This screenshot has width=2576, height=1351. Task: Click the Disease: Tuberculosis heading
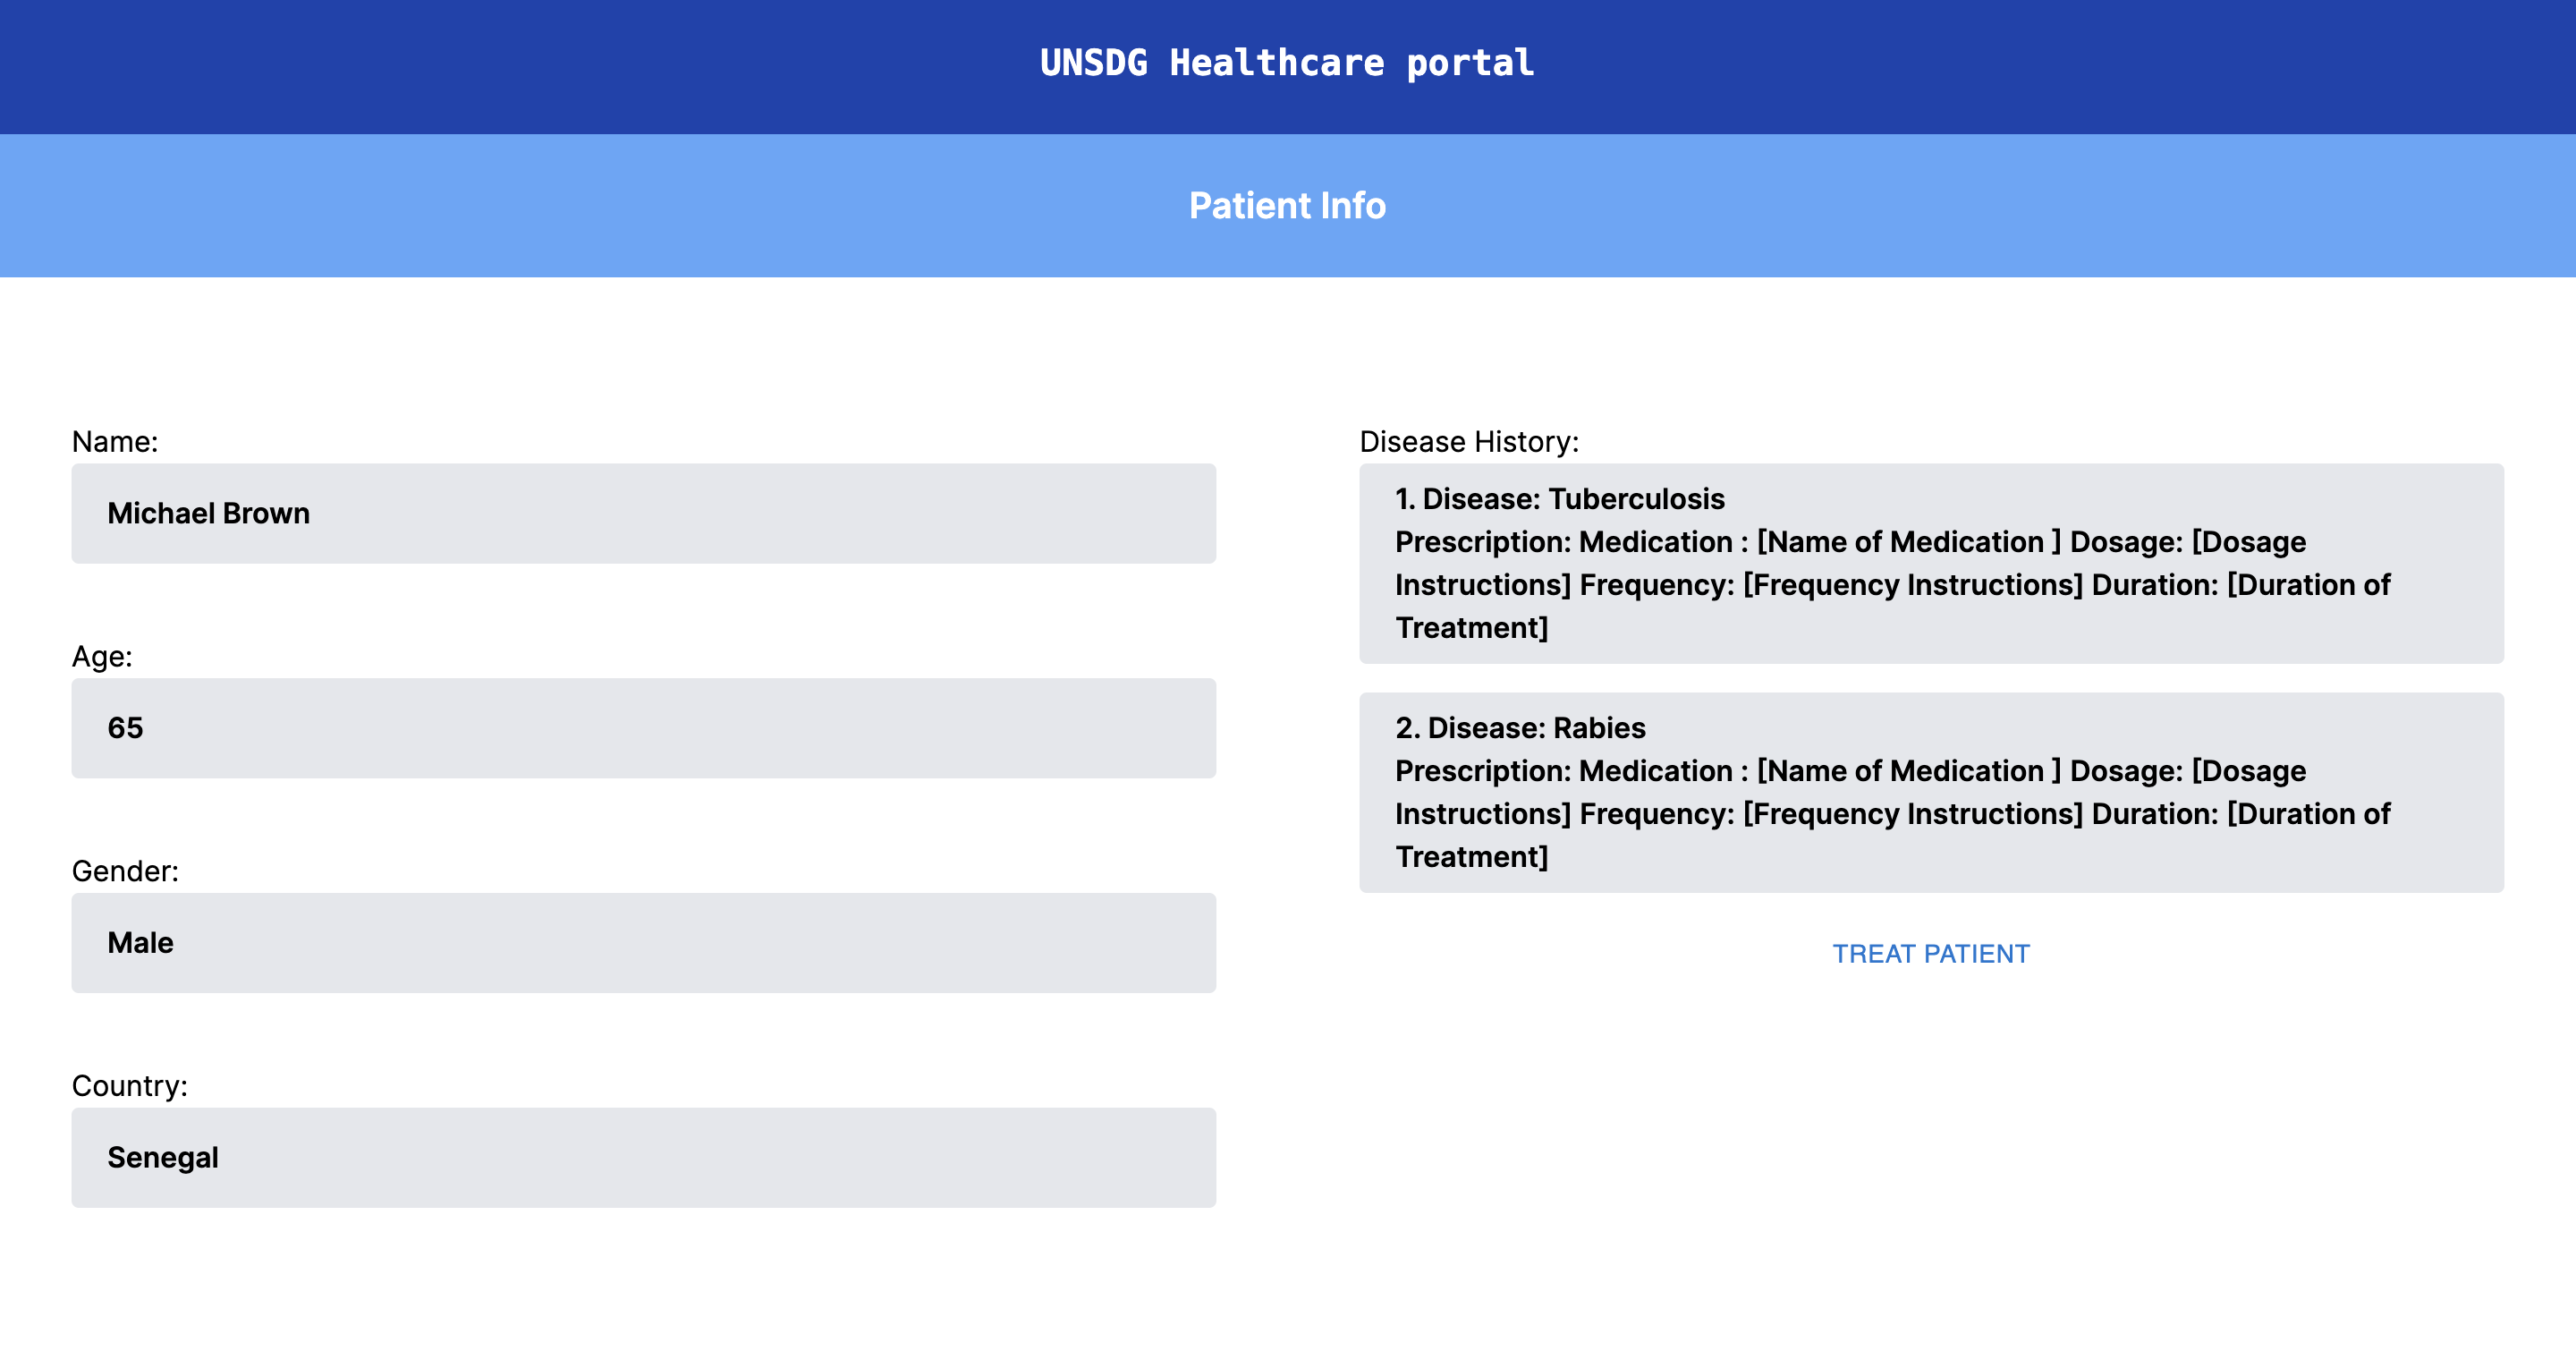point(1558,498)
